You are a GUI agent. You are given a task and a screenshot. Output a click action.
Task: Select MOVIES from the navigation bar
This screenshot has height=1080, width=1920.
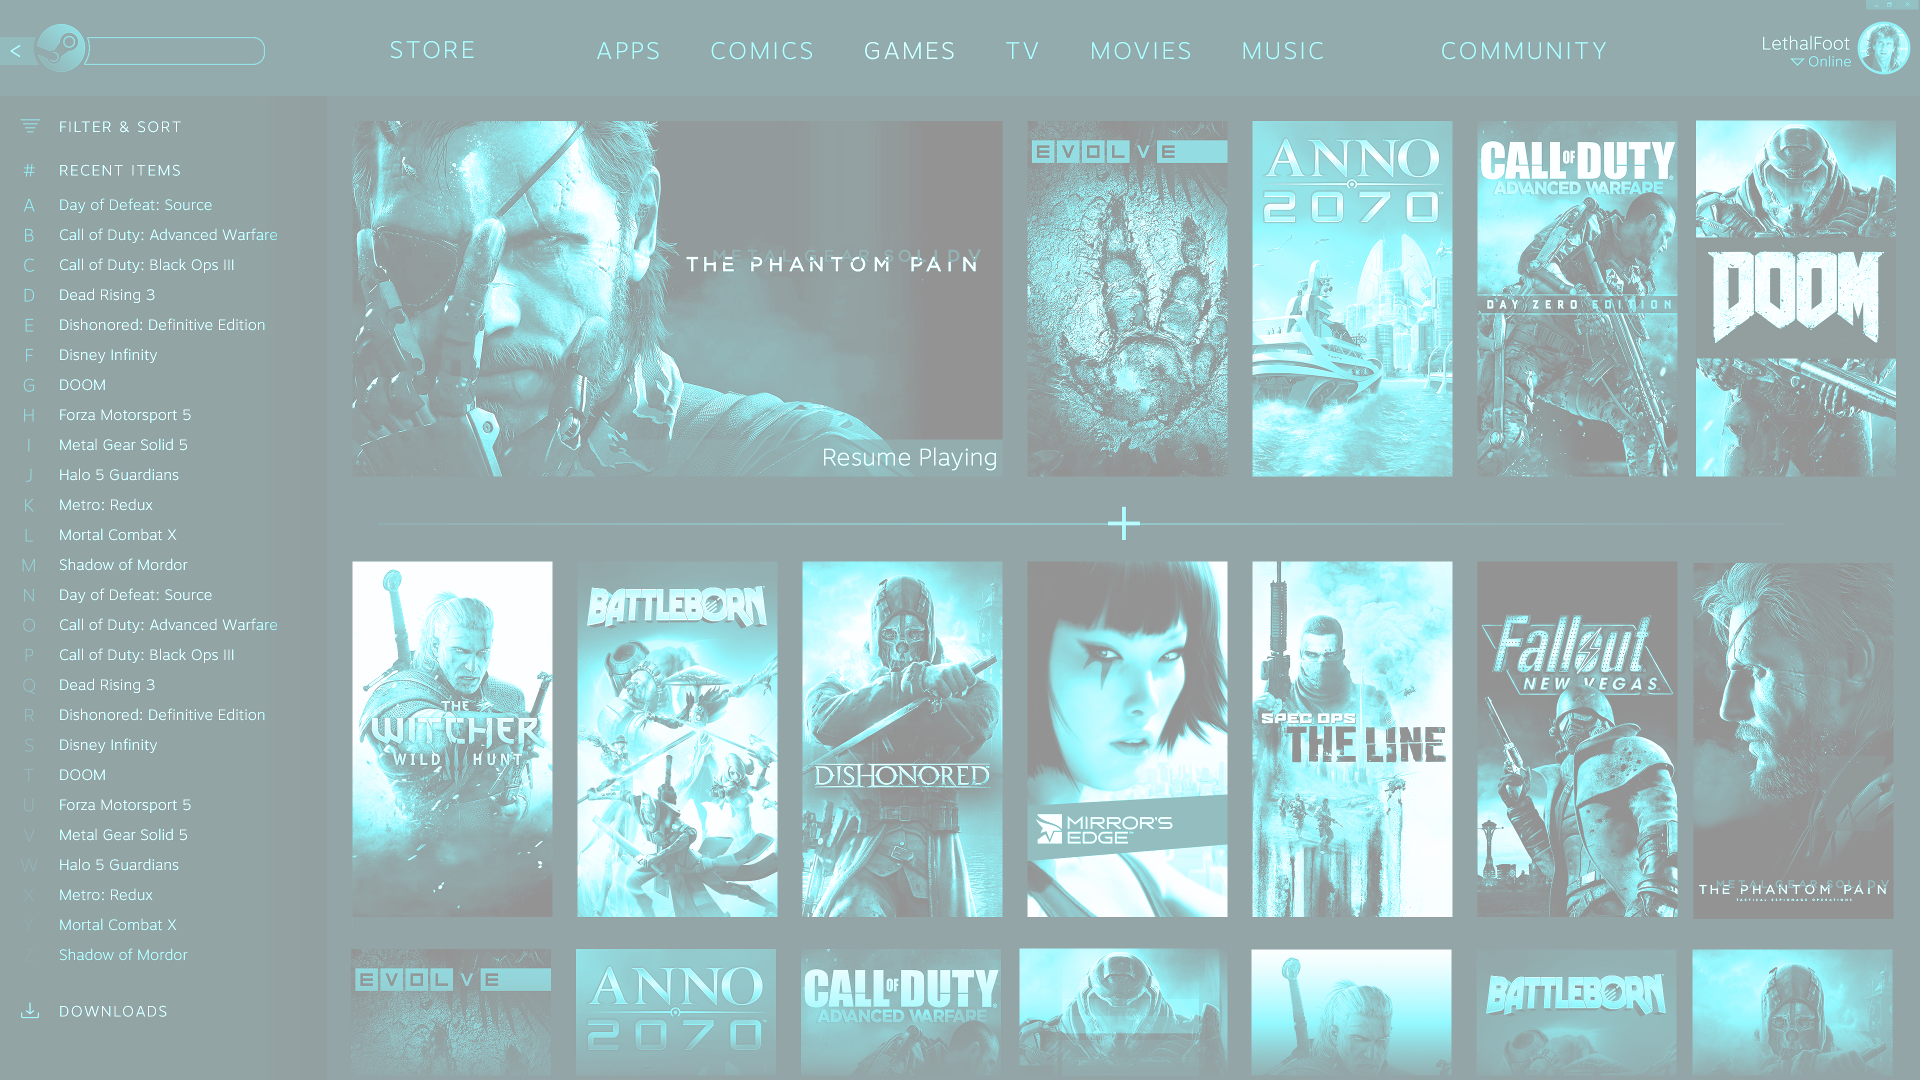tap(1141, 50)
